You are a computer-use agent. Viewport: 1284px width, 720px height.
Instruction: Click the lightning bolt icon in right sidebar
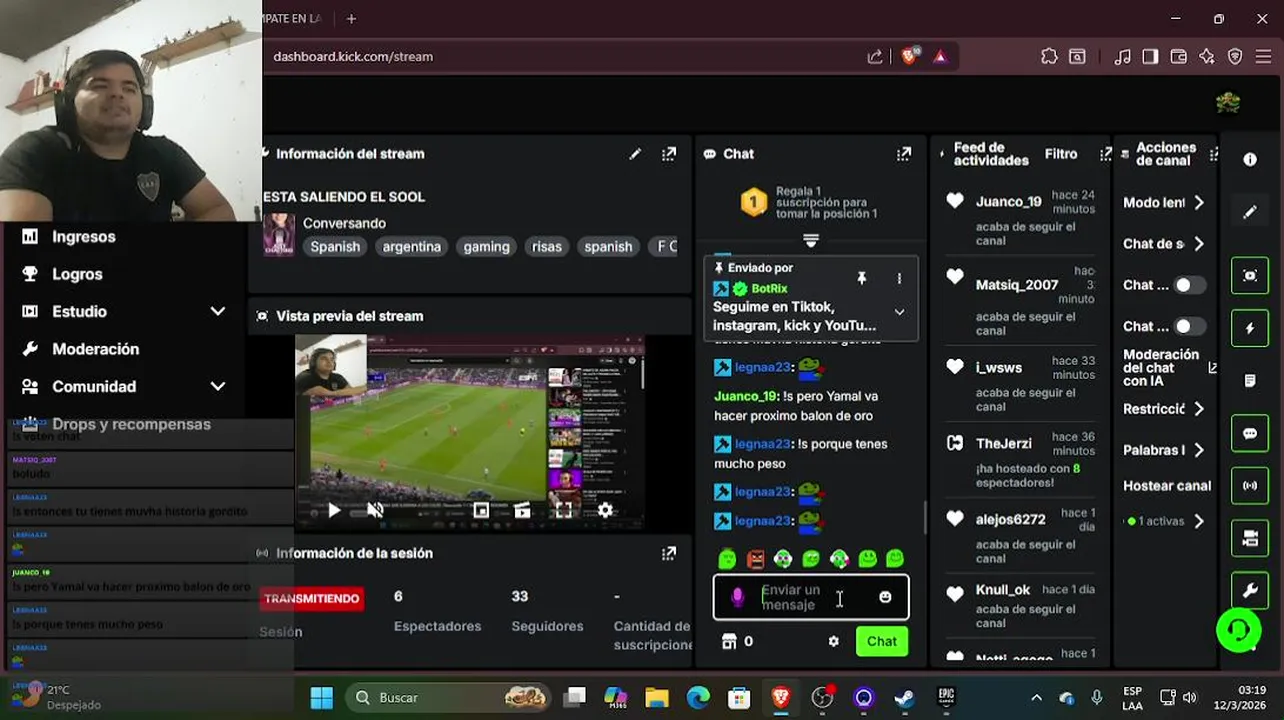(1250, 328)
